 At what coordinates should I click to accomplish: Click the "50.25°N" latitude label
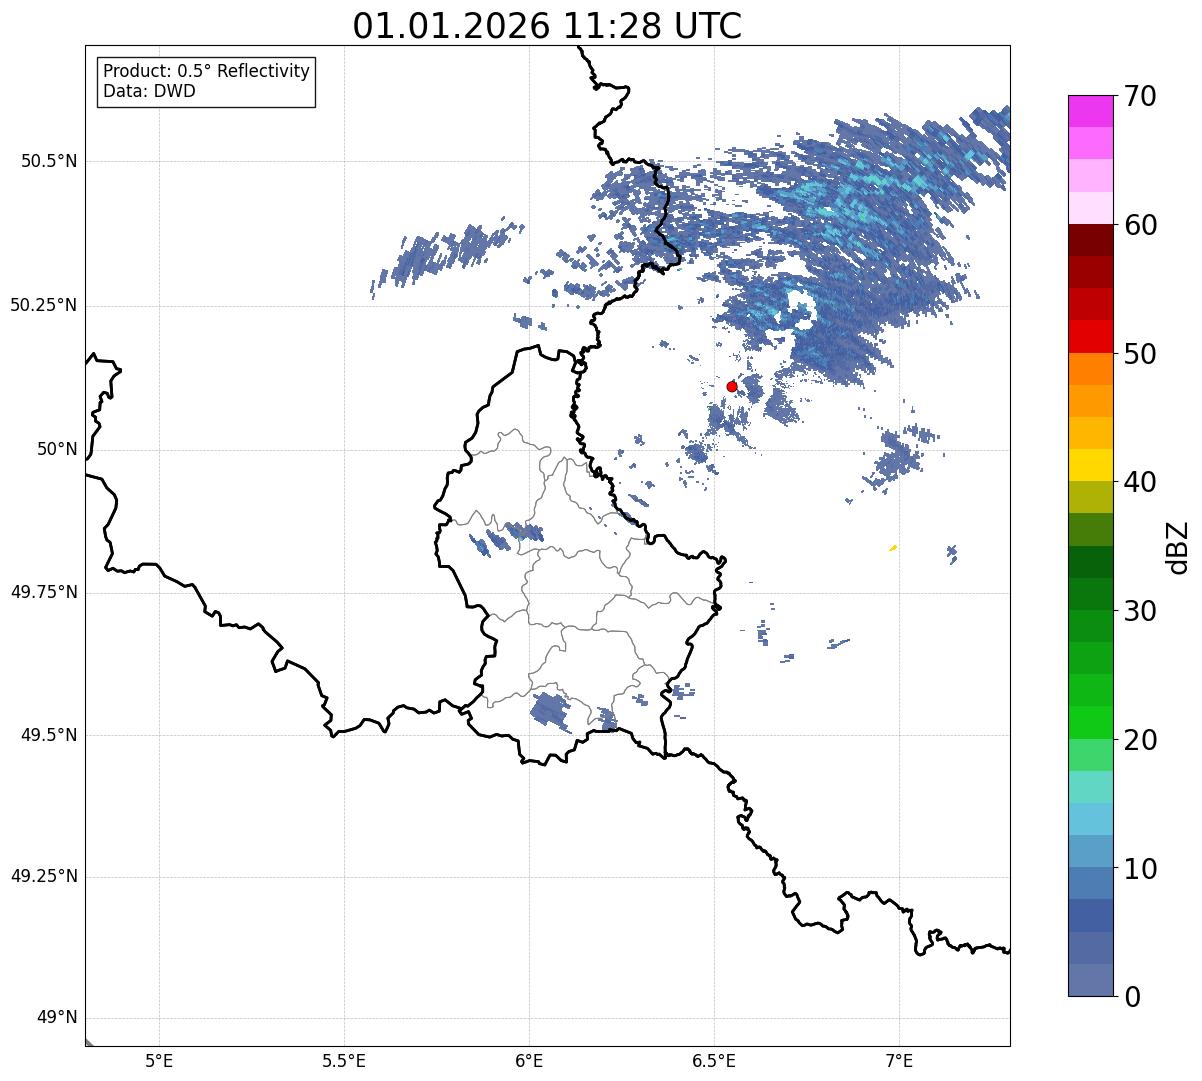(x=44, y=305)
